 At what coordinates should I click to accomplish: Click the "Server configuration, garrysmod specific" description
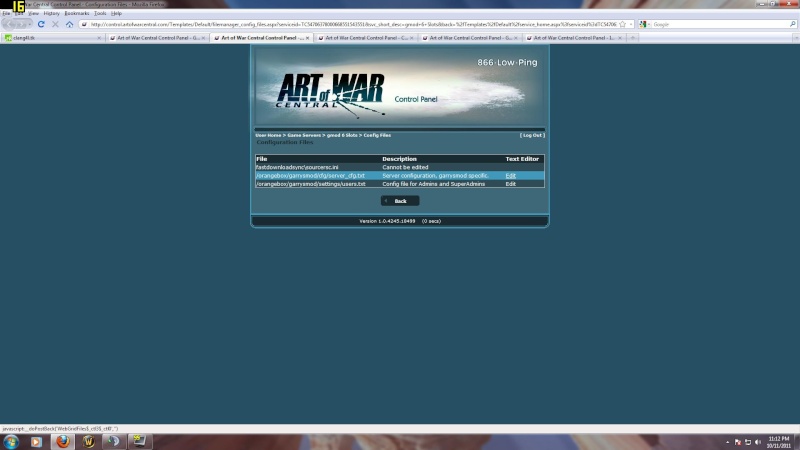point(435,176)
